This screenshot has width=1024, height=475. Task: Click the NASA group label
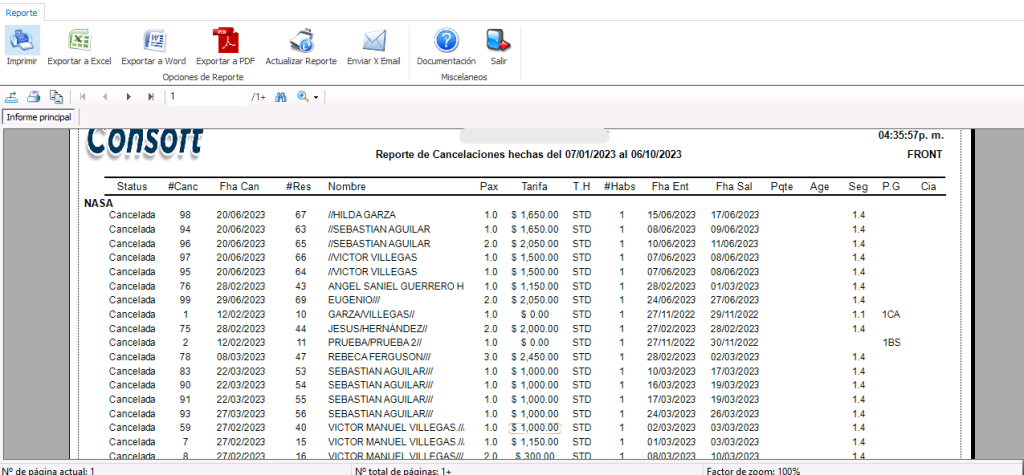(99, 203)
